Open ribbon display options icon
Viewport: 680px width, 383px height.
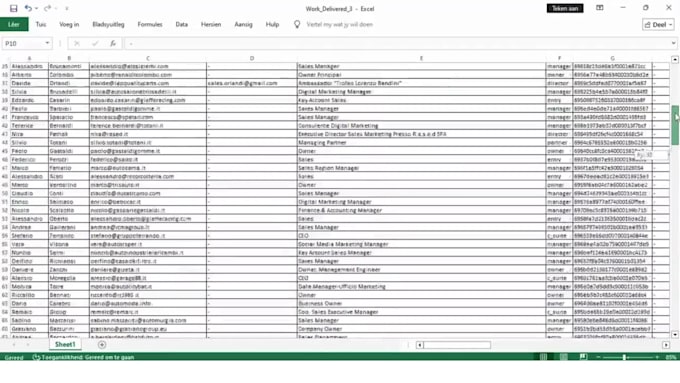pyautogui.click(x=600, y=8)
